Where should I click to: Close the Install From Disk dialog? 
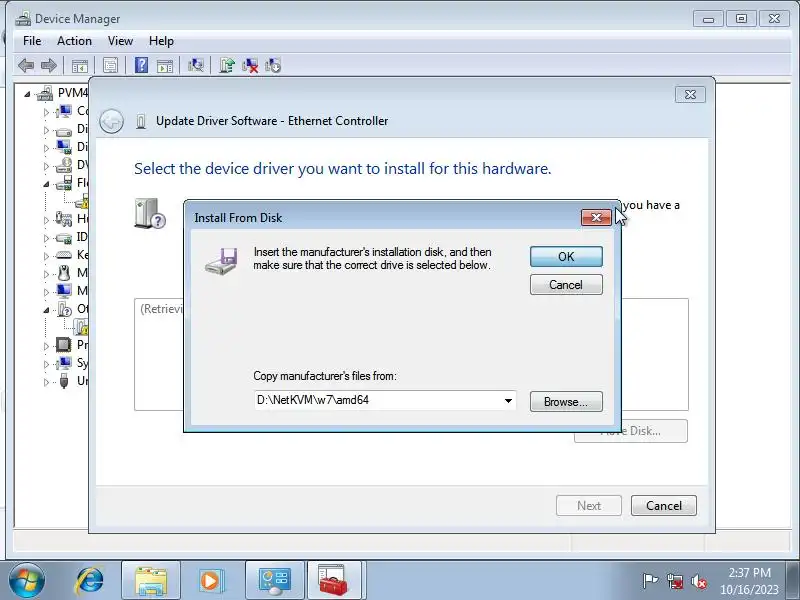[596, 217]
